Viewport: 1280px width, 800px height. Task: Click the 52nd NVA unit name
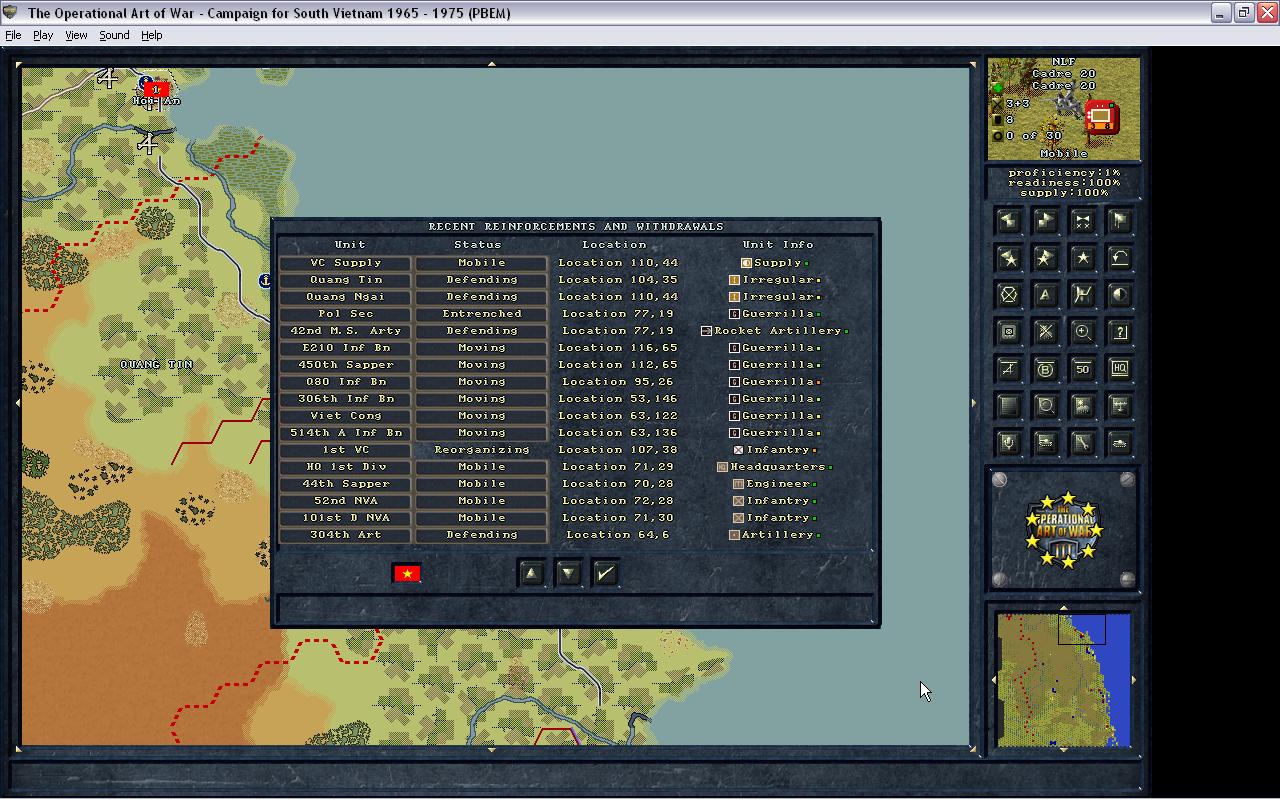tap(345, 501)
